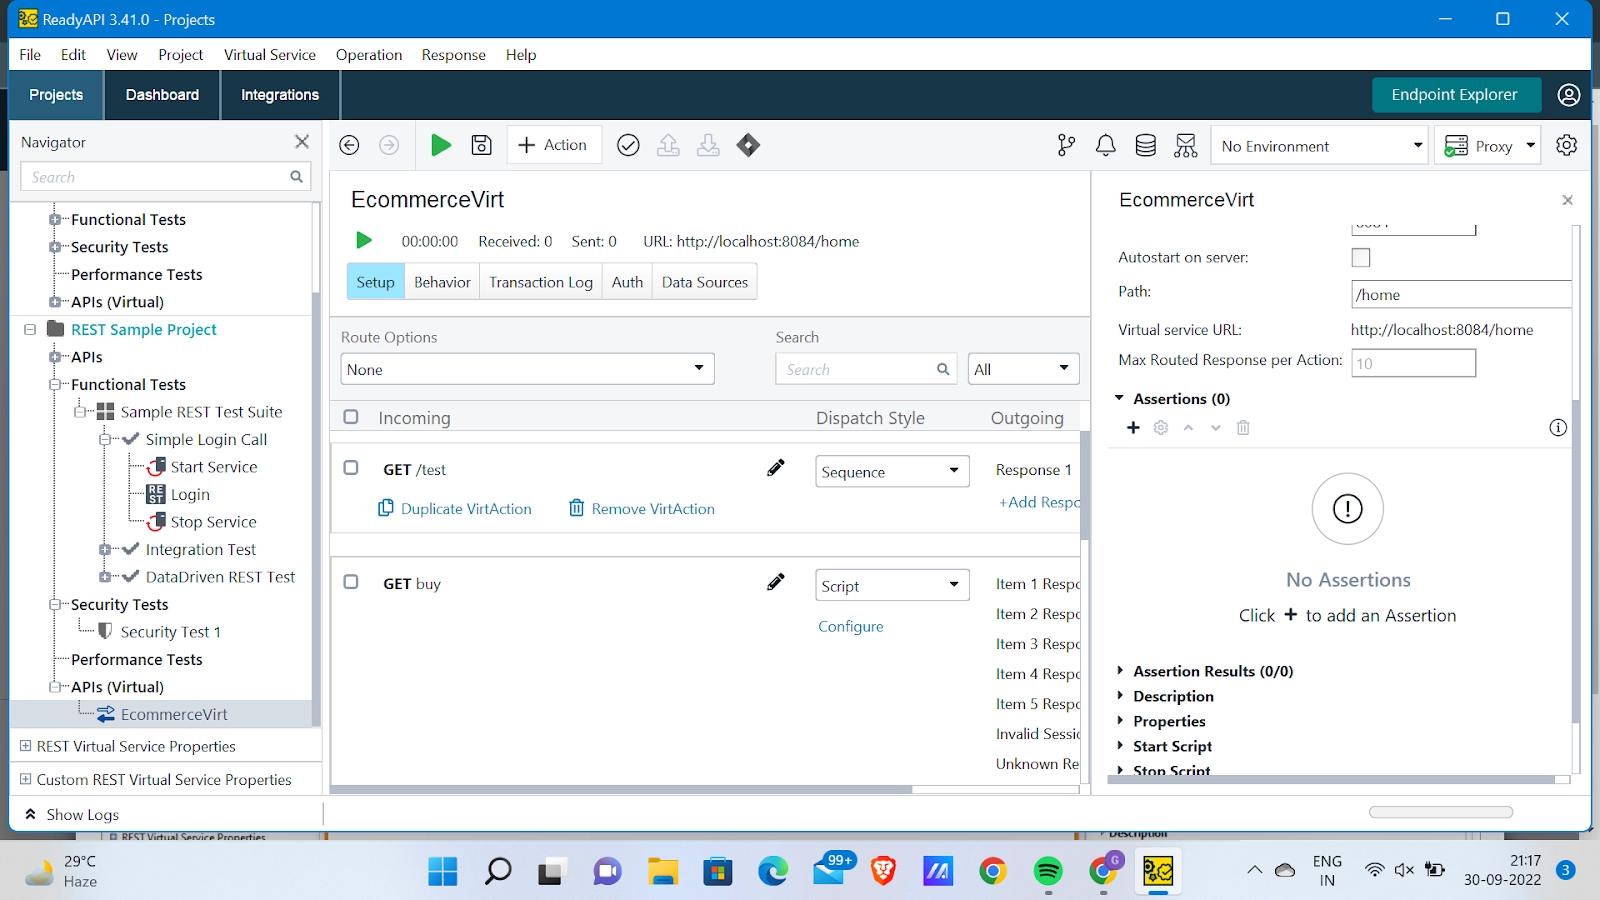Close the Navigator panel
The height and width of the screenshot is (900, 1600).
click(x=302, y=142)
